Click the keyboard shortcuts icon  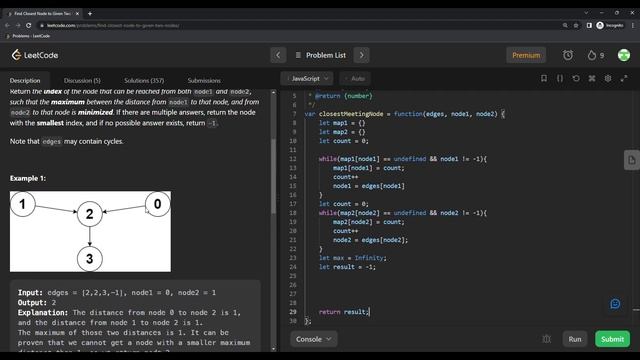pyautogui.click(x=592, y=78)
